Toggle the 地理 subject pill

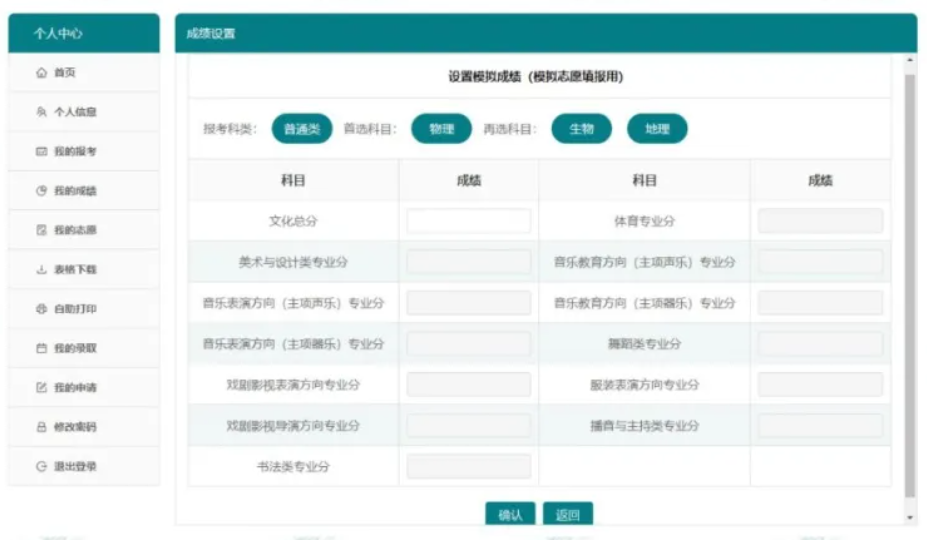[x=657, y=128]
